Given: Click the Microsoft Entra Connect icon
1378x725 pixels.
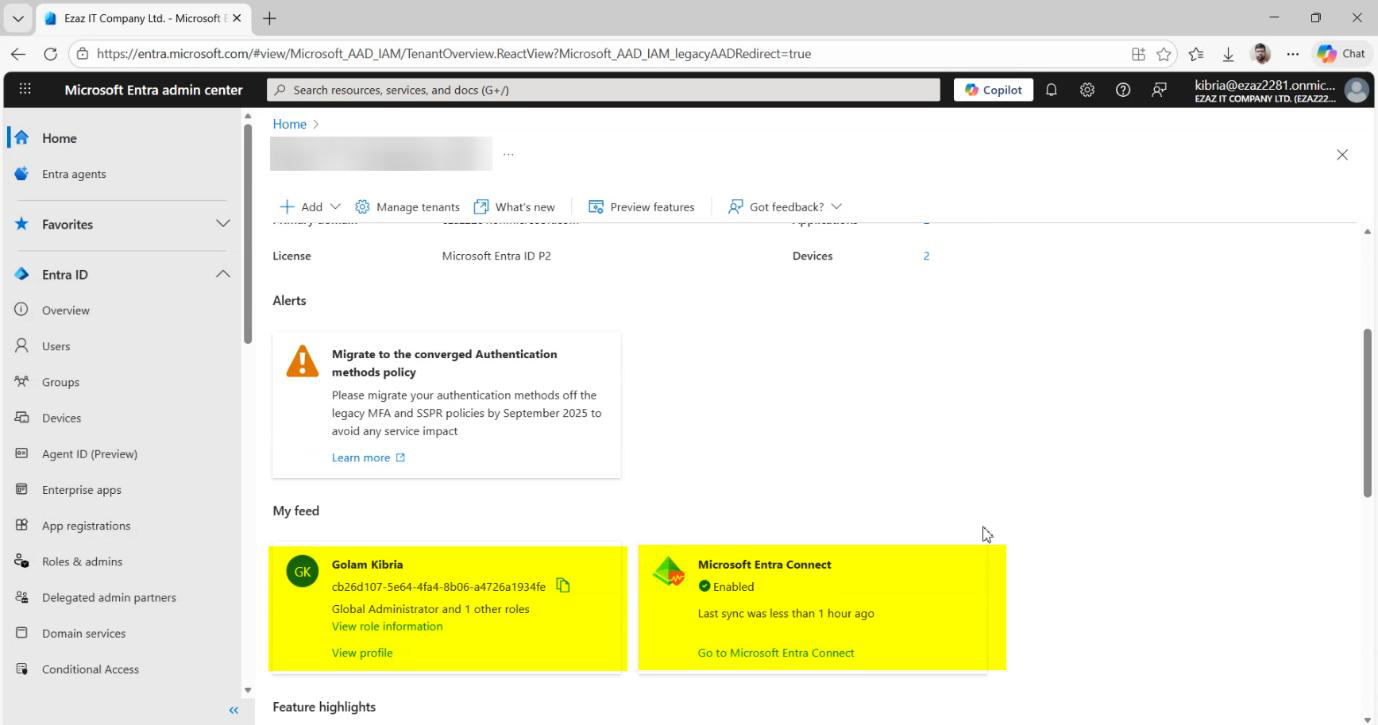Looking at the screenshot, I should (x=668, y=573).
